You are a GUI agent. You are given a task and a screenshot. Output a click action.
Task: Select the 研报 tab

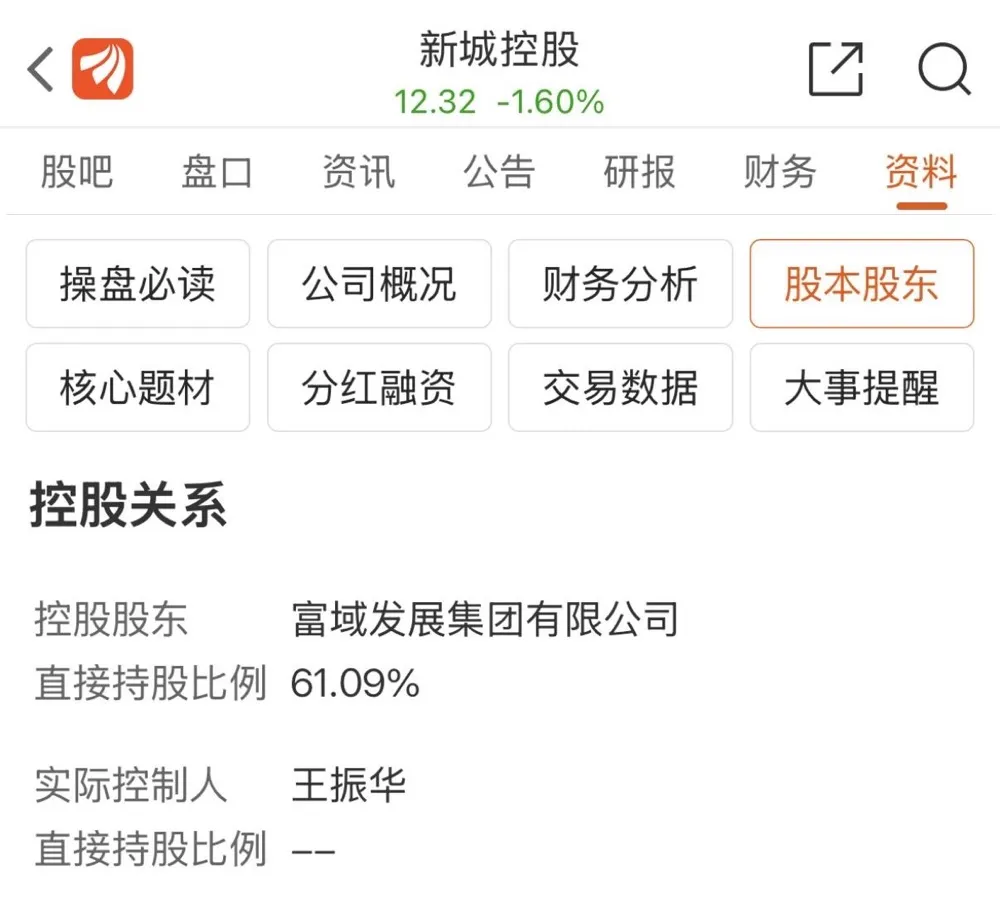coord(639,172)
